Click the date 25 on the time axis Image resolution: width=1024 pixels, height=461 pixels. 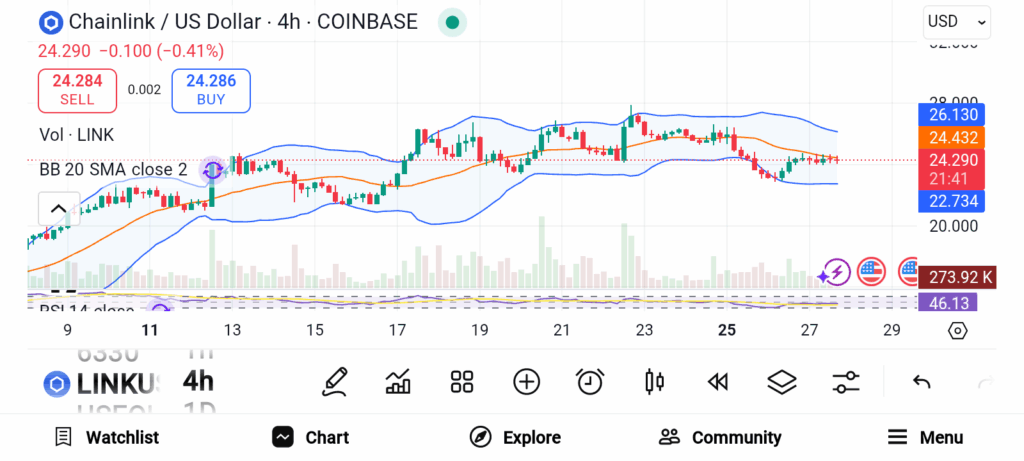727,330
